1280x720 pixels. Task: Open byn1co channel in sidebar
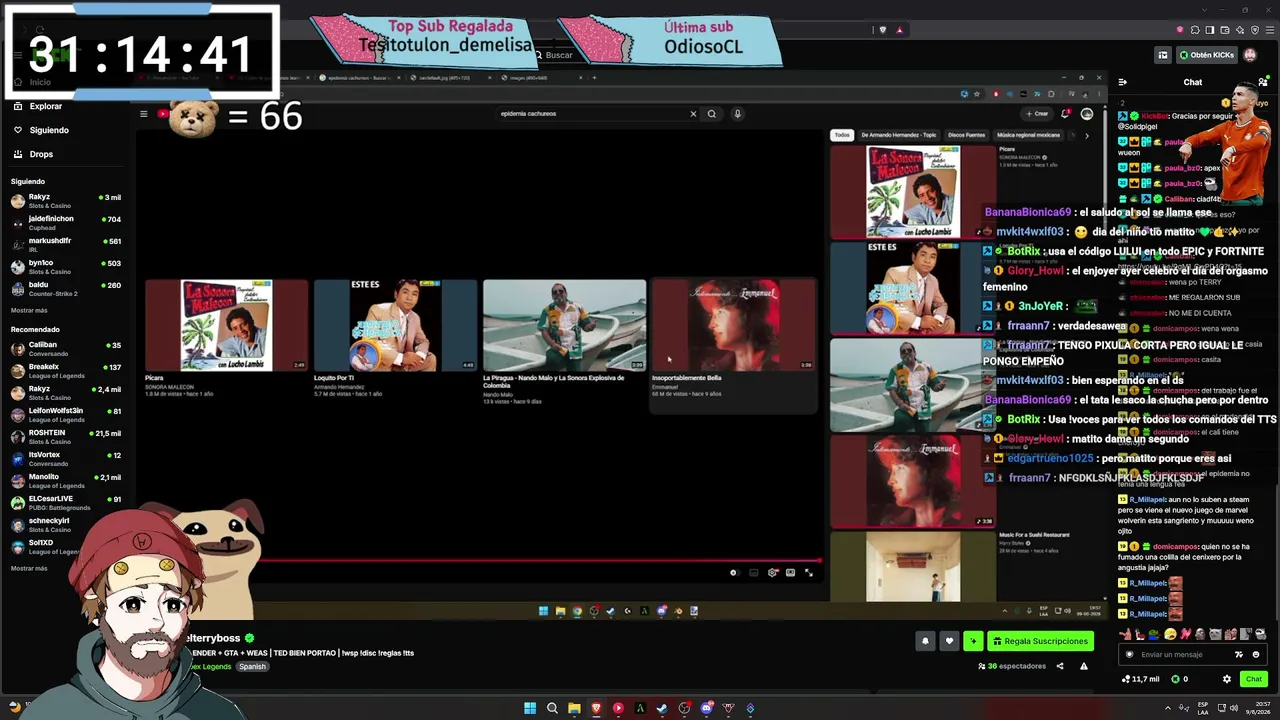[66, 266]
